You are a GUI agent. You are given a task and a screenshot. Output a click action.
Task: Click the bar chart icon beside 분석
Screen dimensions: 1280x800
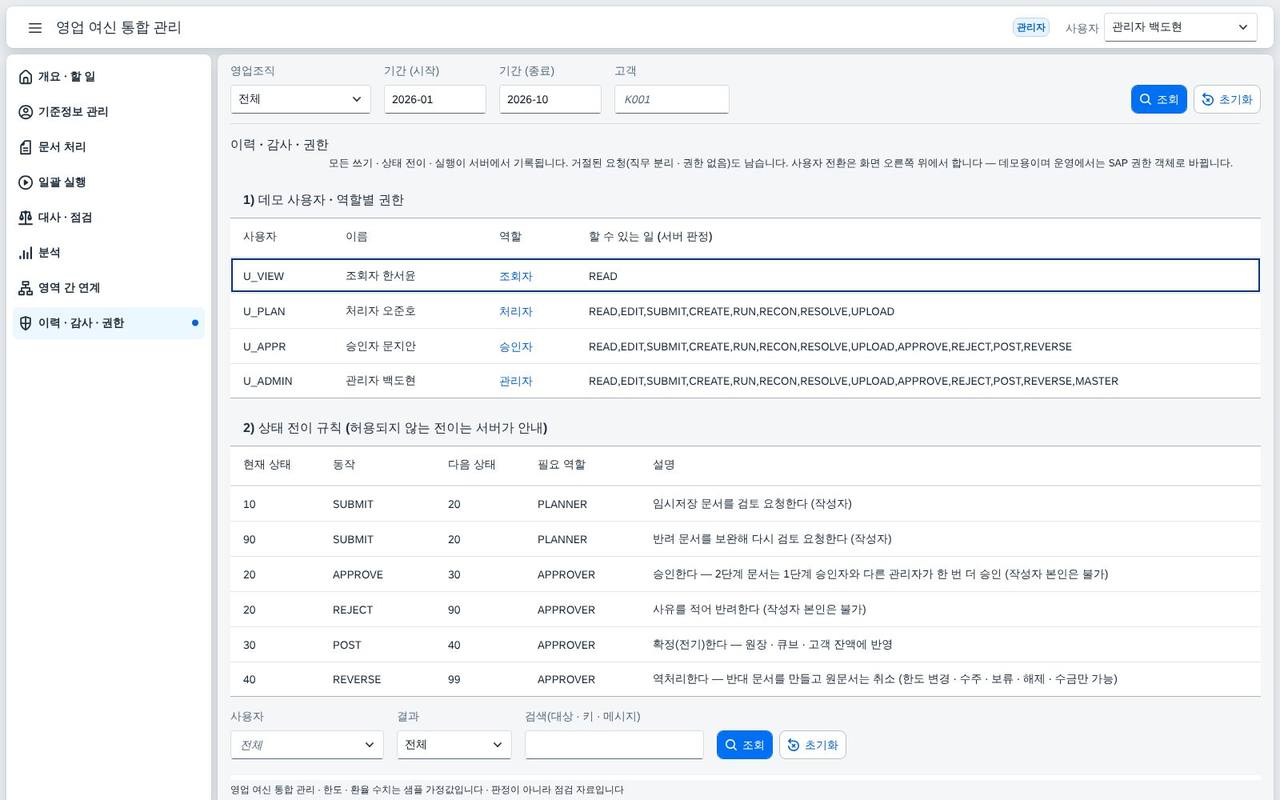(26, 253)
